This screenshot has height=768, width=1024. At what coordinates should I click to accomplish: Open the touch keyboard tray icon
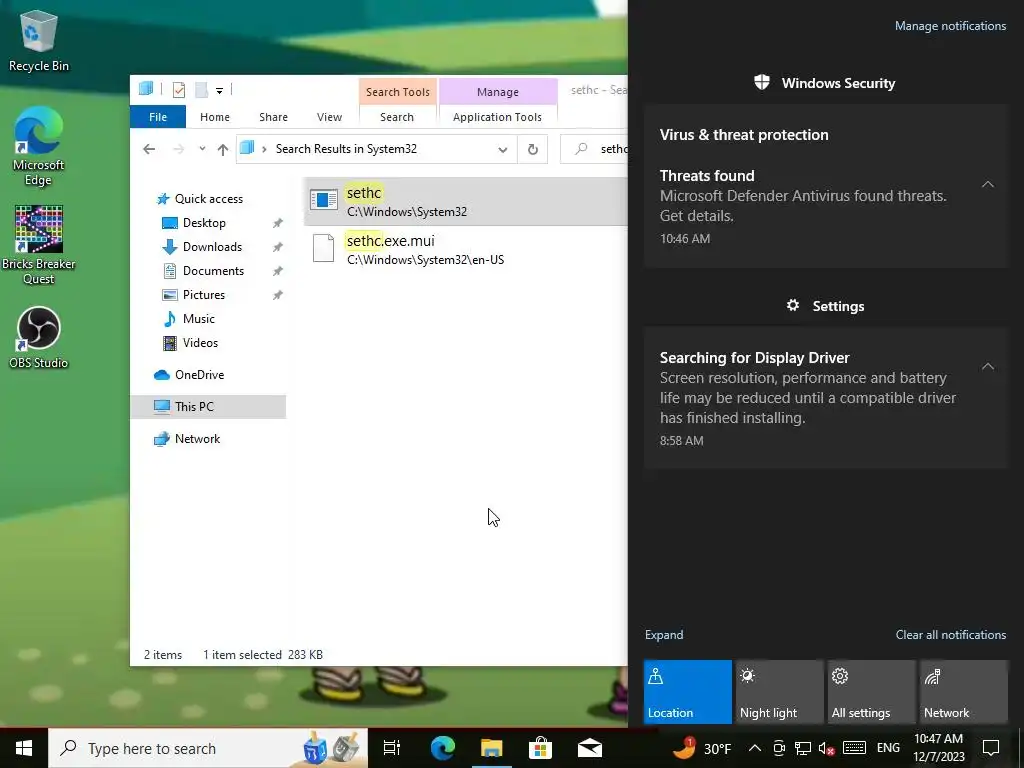(854, 748)
